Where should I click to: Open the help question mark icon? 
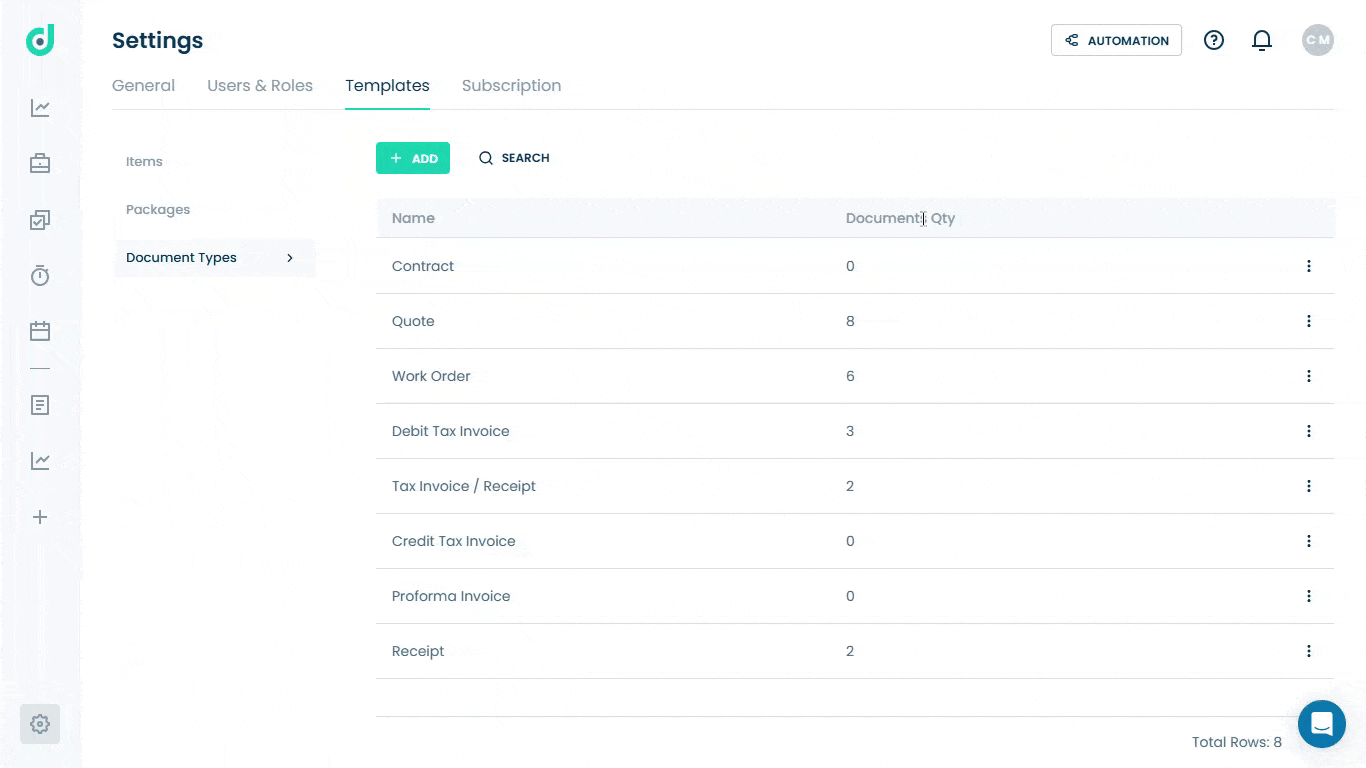[1214, 40]
